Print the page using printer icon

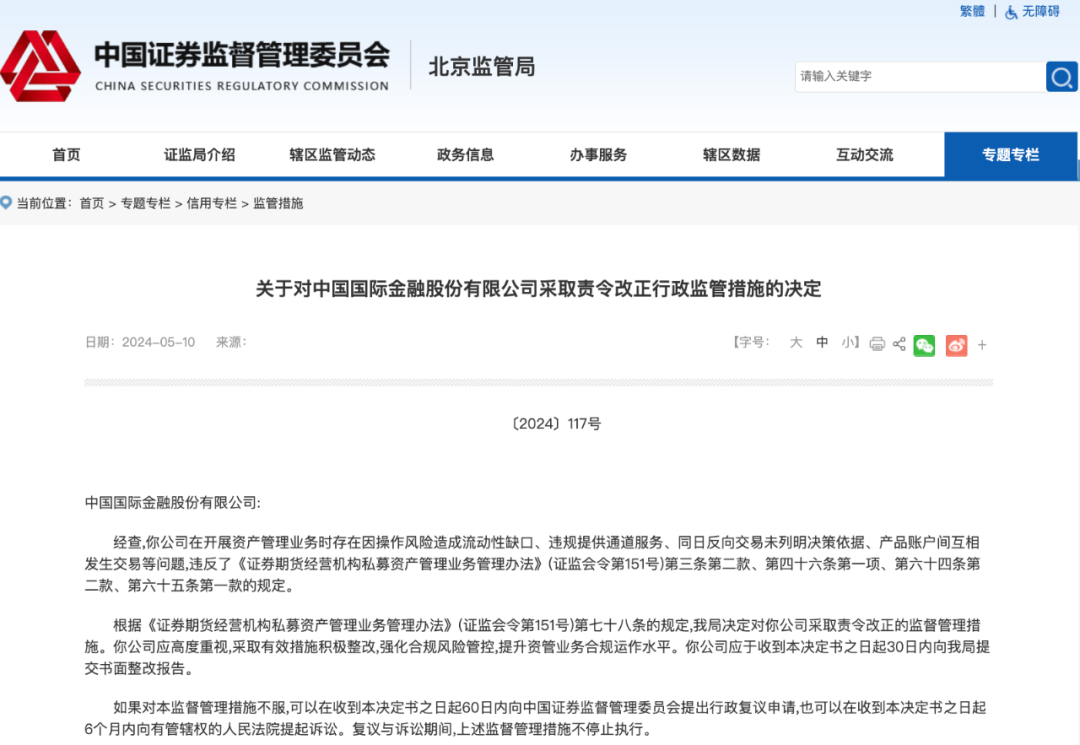point(877,344)
